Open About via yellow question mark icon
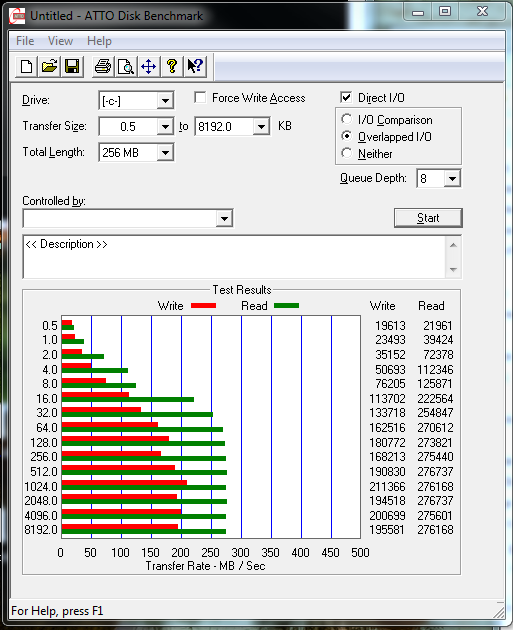 pyautogui.click(x=172, y=66)
